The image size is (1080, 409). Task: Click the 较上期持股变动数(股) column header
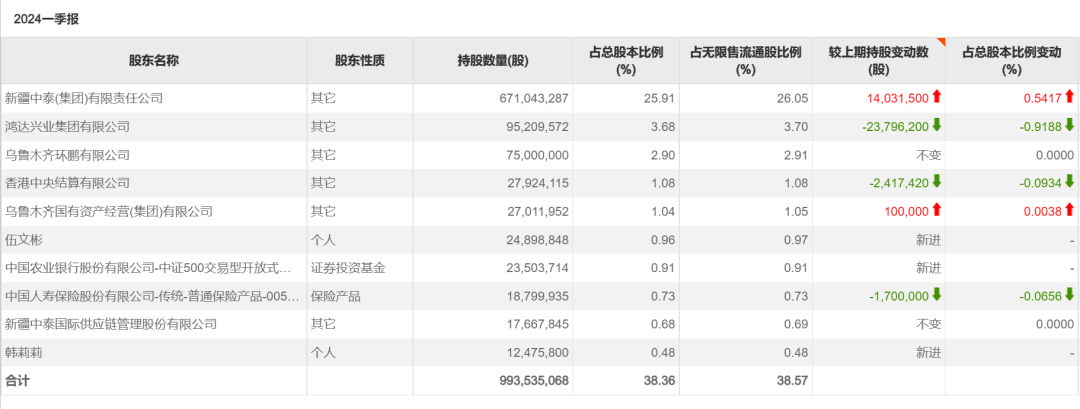[879, 61]
